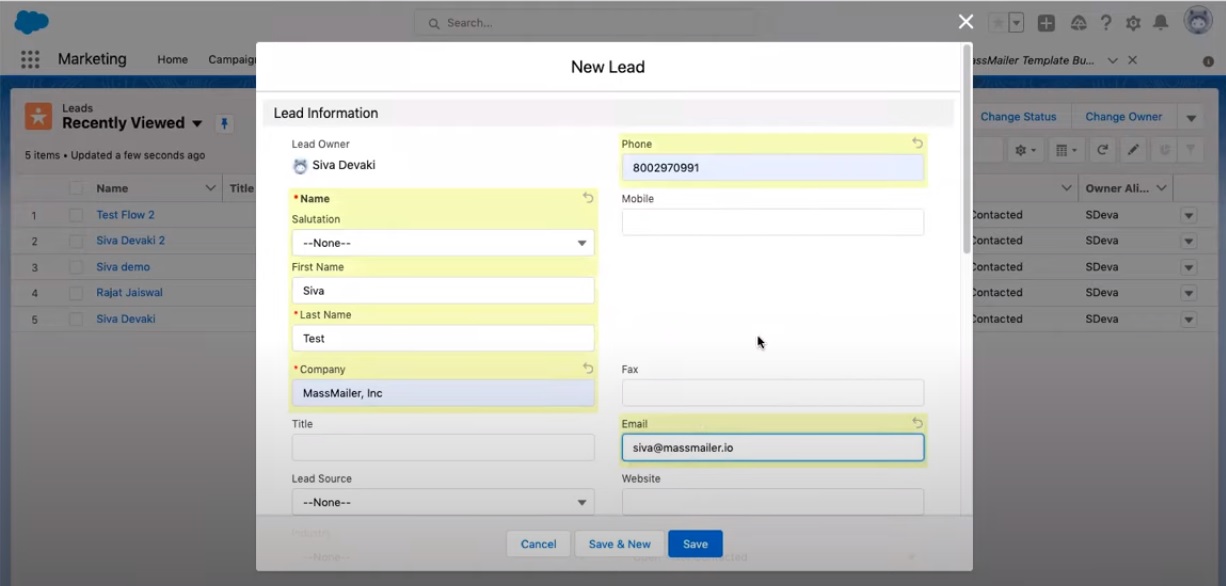Image resolution: width=1226 pixels, height=586 pixels.
Task: Save the new lead
Action: click(x=695, y=543)
